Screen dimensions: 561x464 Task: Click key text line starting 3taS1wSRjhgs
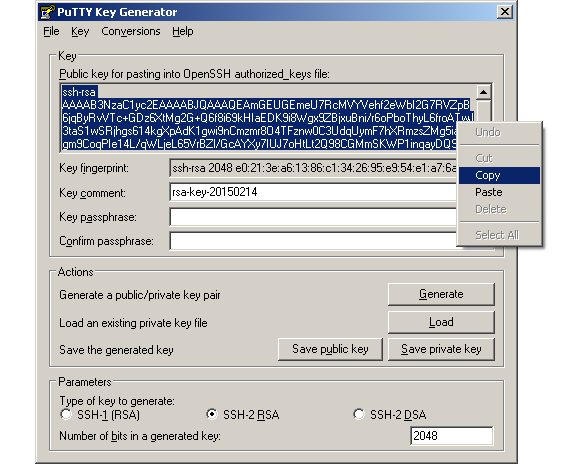click(x=259, y=131)
